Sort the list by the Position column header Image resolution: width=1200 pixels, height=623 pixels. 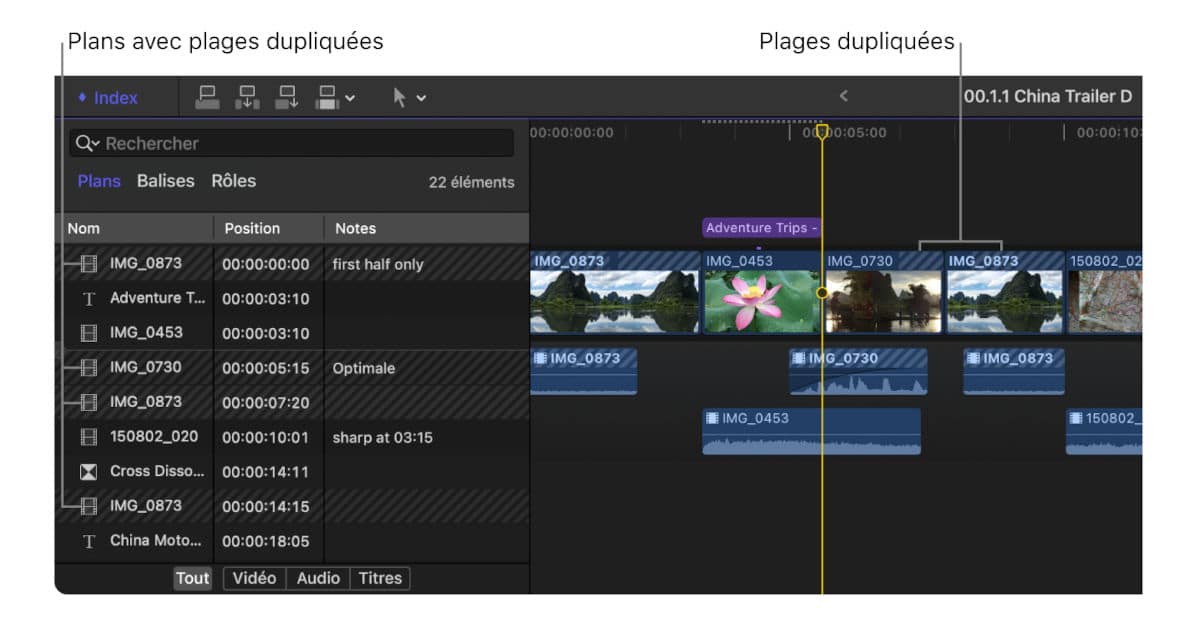pos(252,228)
